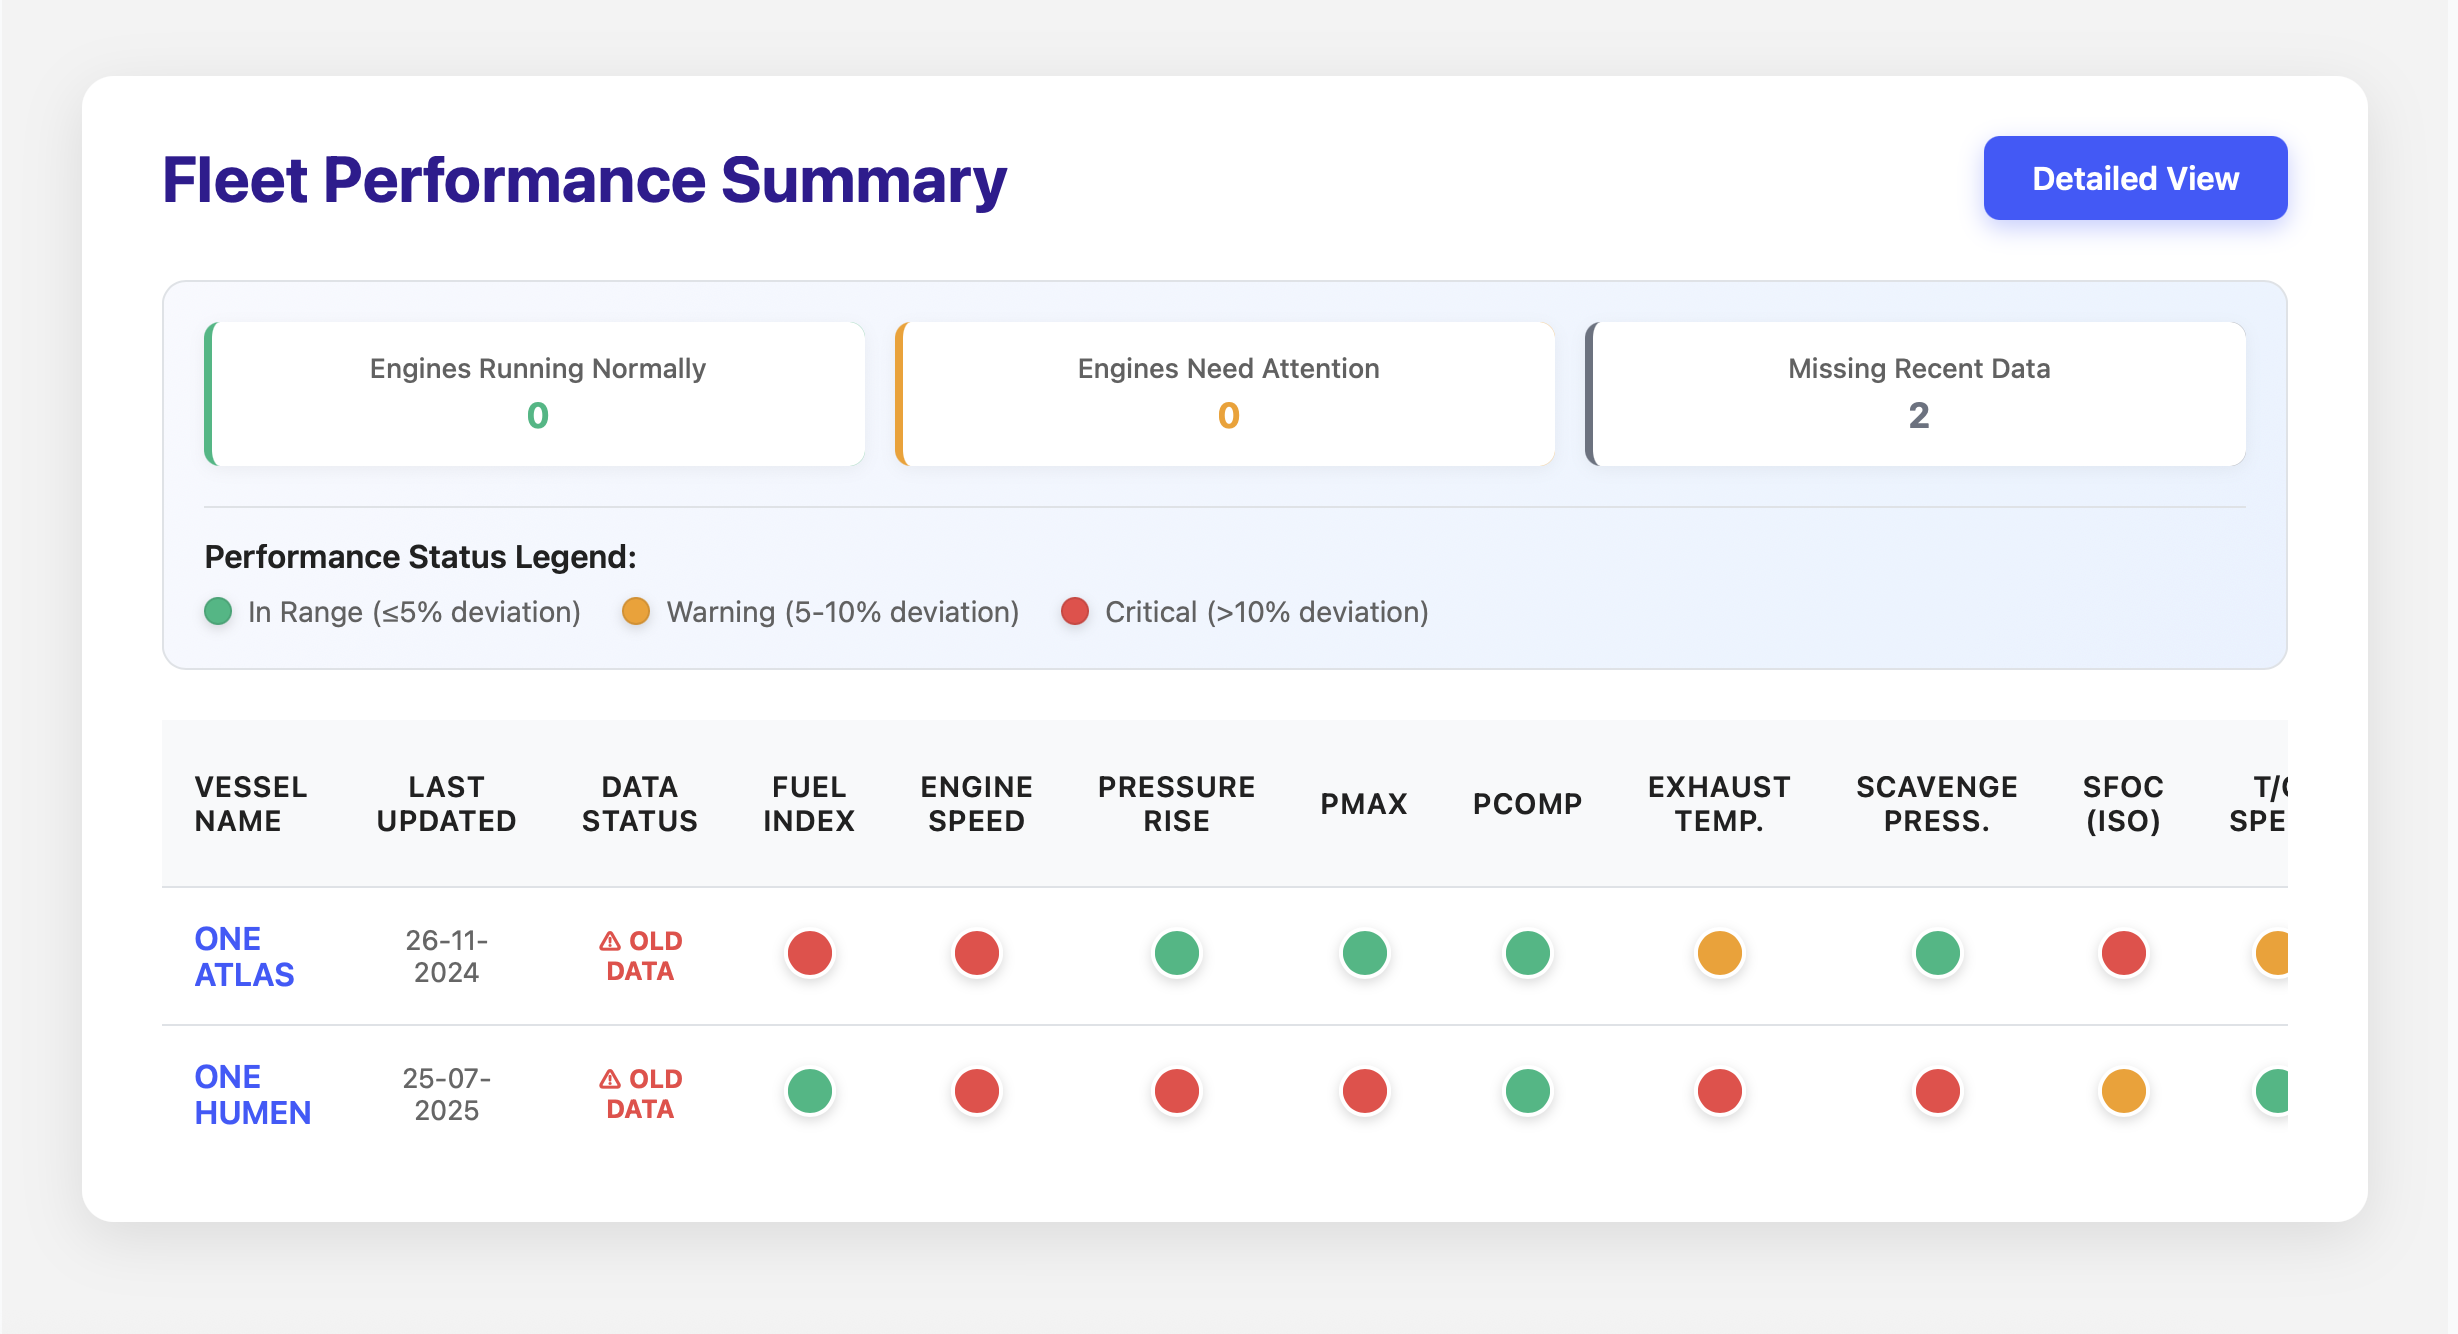Open the Detailed View
The height and width of the screenshot is (1334, 2458).
tap(2135, 177)
